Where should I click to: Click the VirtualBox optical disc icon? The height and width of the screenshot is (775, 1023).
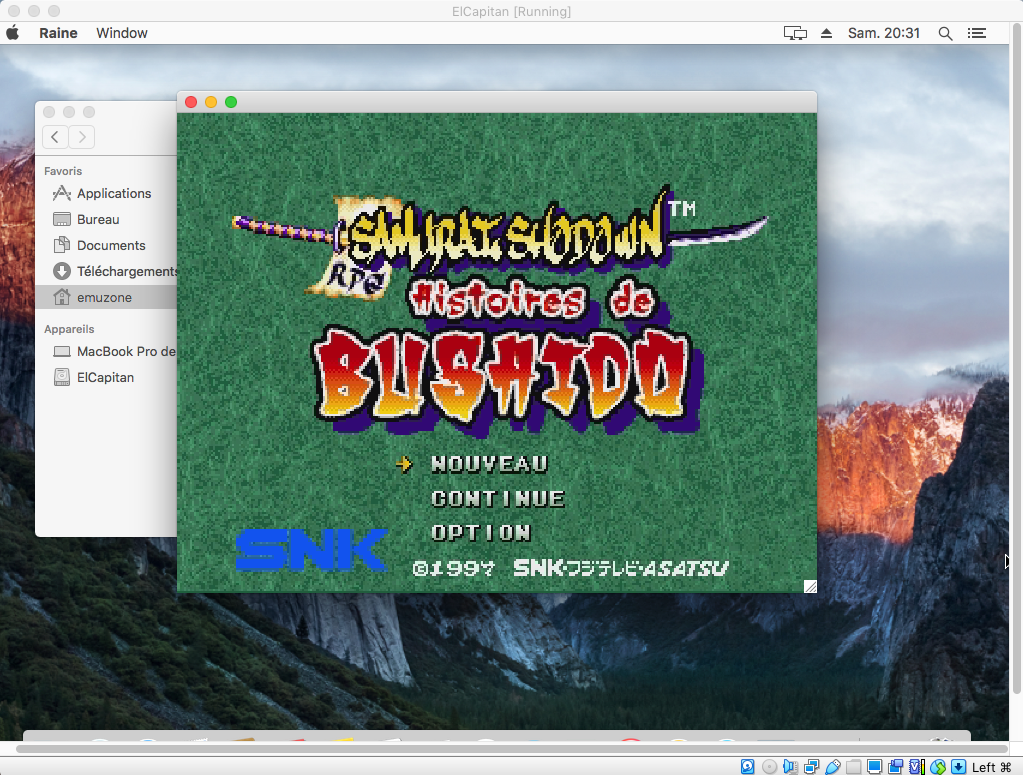769,767
